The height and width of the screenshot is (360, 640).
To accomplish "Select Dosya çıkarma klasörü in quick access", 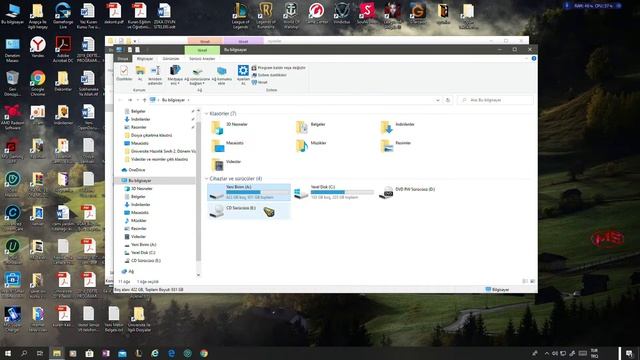I will pos(149,135).
